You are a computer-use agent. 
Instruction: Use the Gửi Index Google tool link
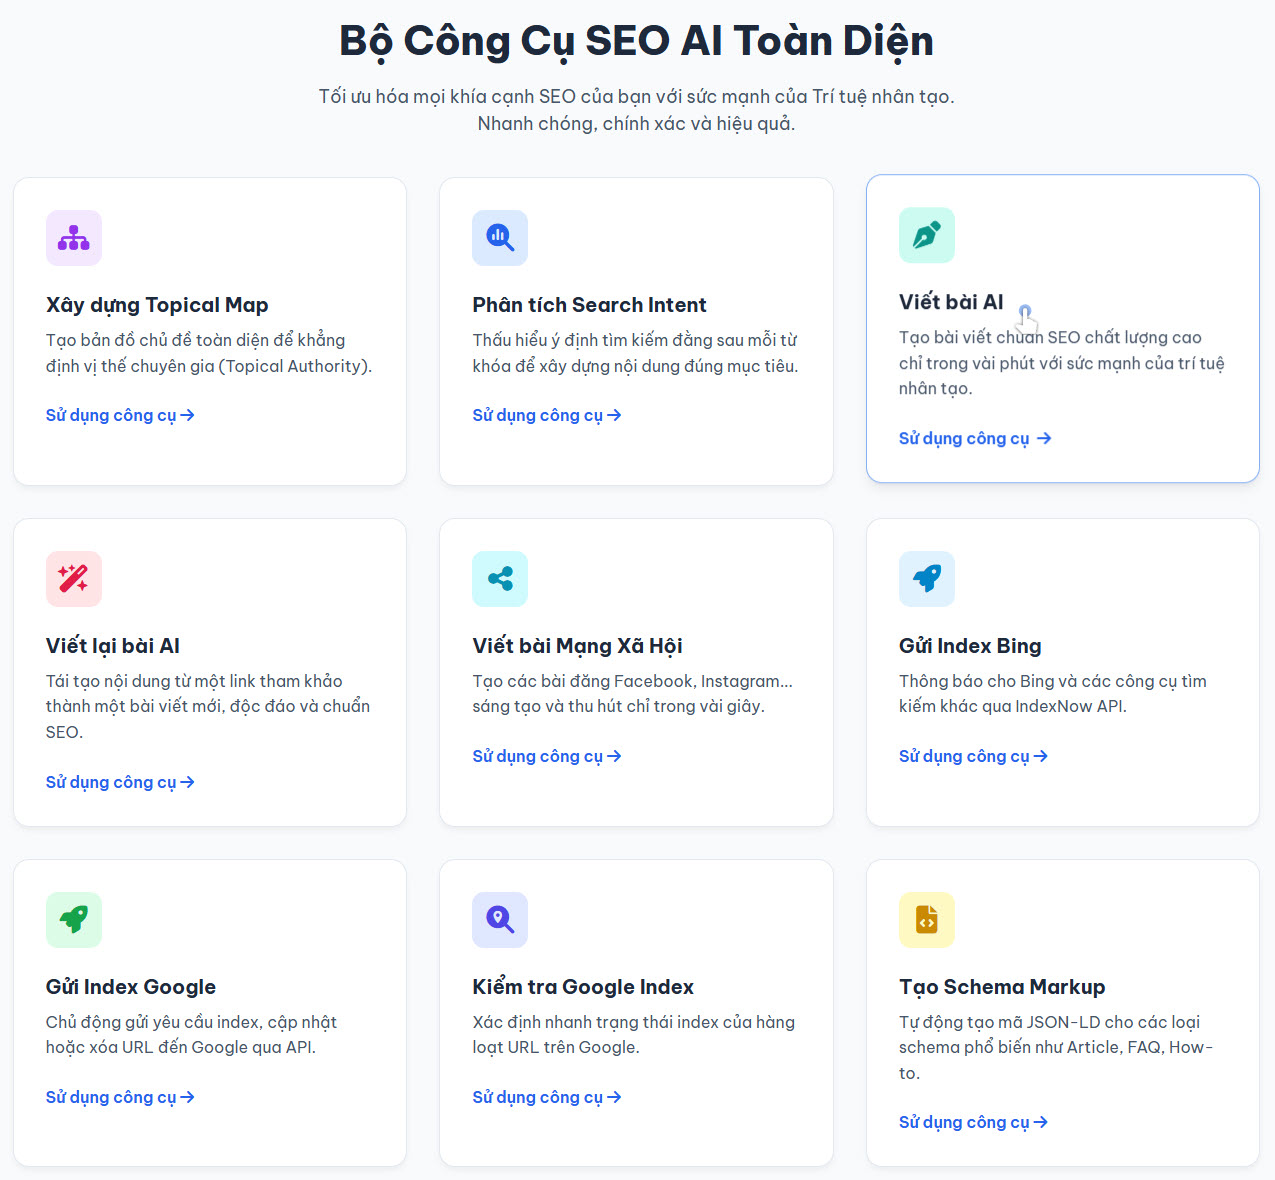point(120,1097)
